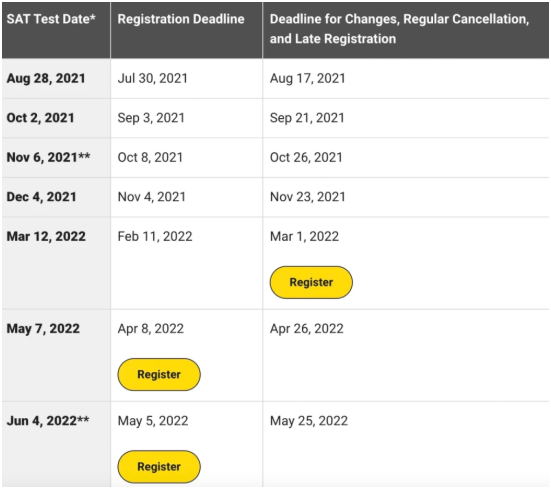Click the Feb 11, 2022 registration deadline

click(x=155, y=236)
